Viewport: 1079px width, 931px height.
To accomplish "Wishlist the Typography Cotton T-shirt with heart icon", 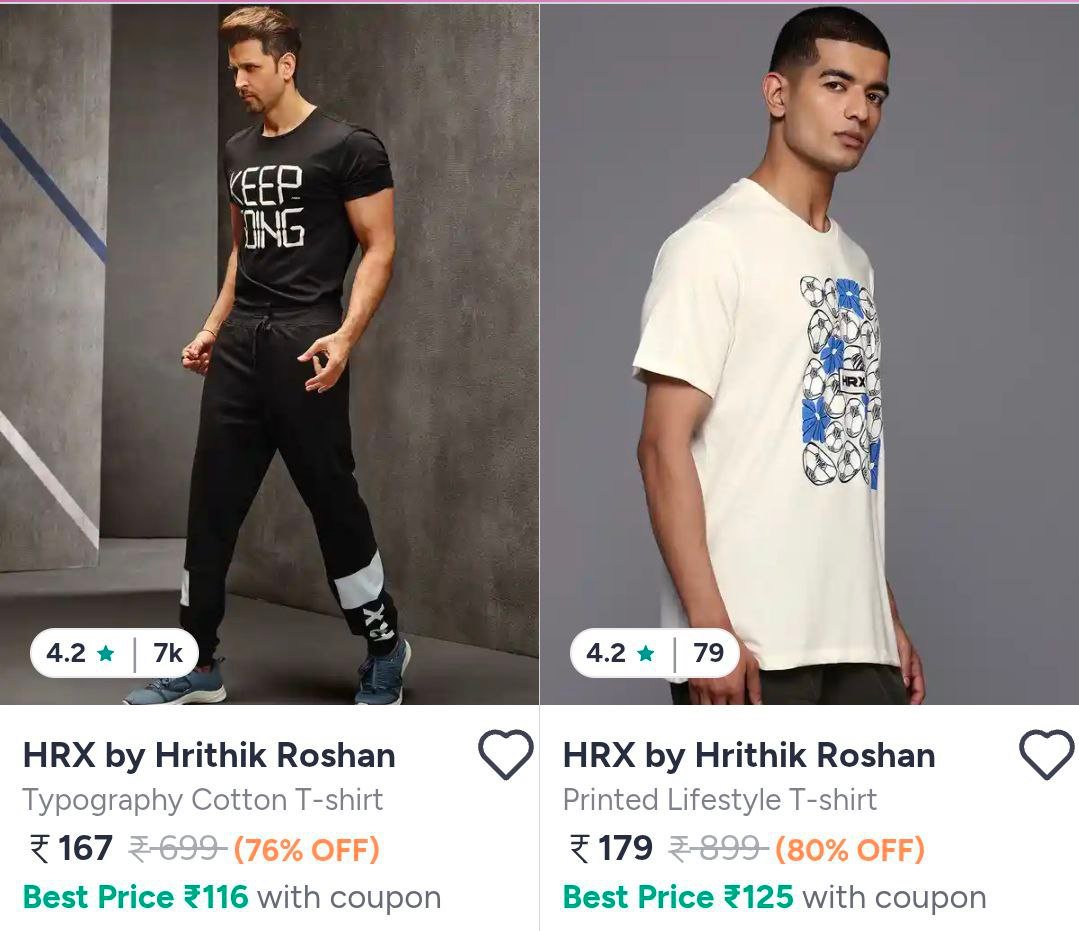I will pos(505,755).
